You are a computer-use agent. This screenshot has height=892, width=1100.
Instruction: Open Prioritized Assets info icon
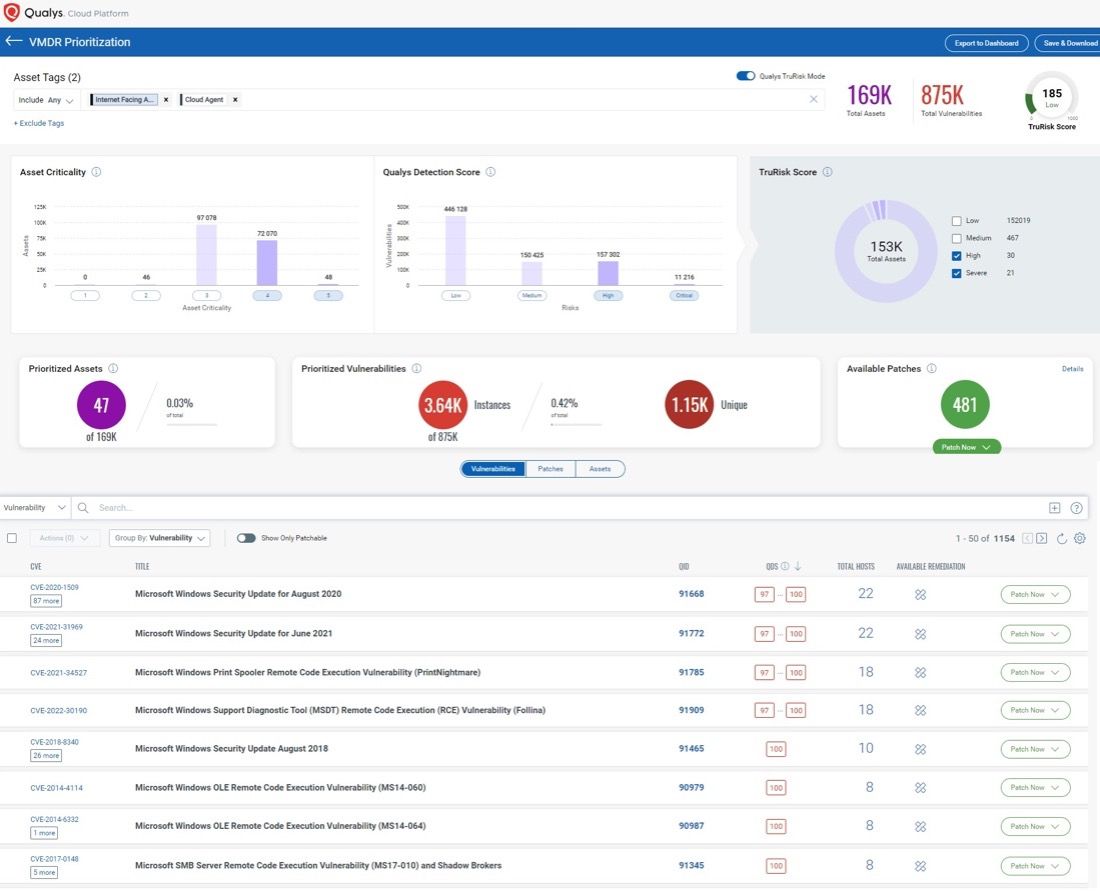point(113,369)
